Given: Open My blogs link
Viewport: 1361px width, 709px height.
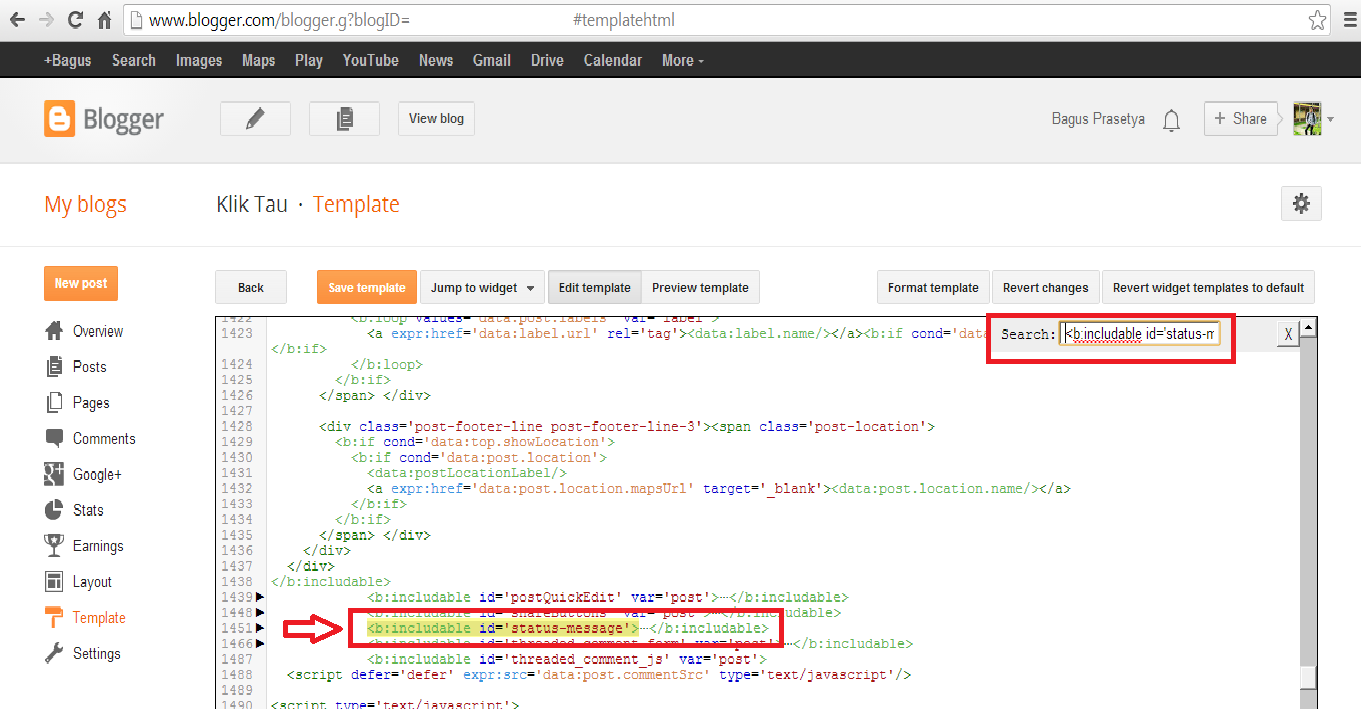Looking at the screenshot, I should 85,205.
